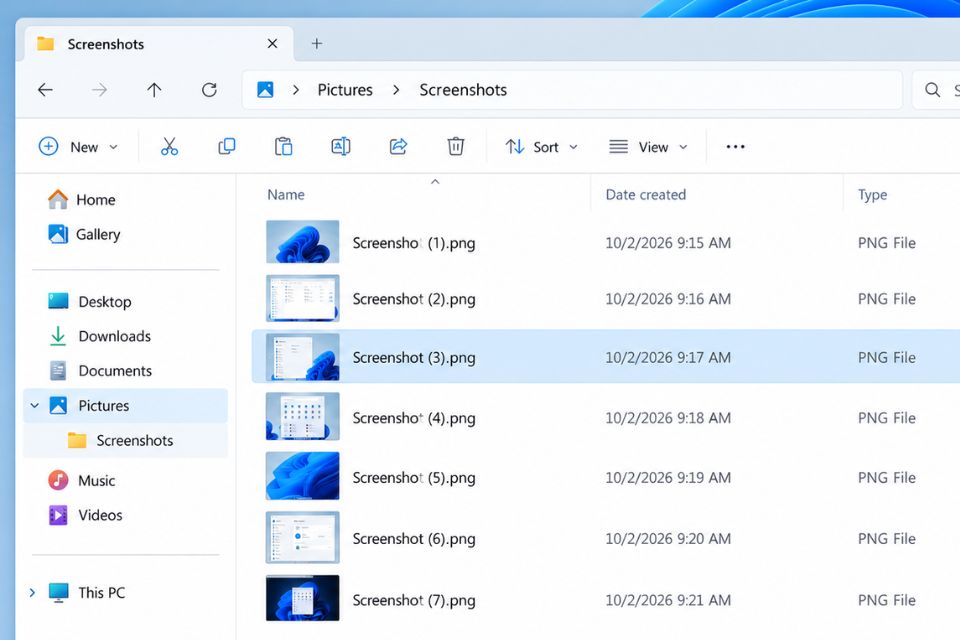Select file name Screenshot (4).png

click(414, 418)
